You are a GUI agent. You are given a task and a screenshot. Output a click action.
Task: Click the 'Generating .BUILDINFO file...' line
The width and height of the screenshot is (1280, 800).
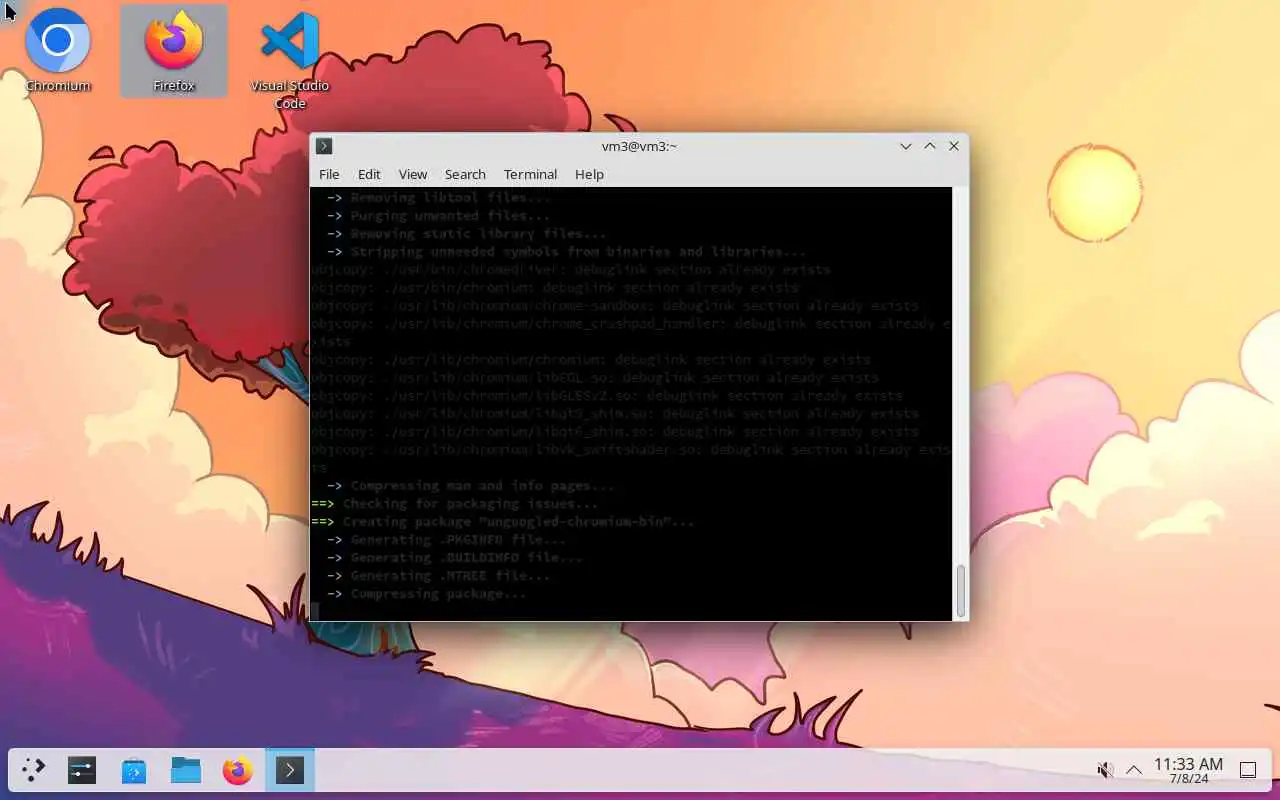[x=454, y=558]
